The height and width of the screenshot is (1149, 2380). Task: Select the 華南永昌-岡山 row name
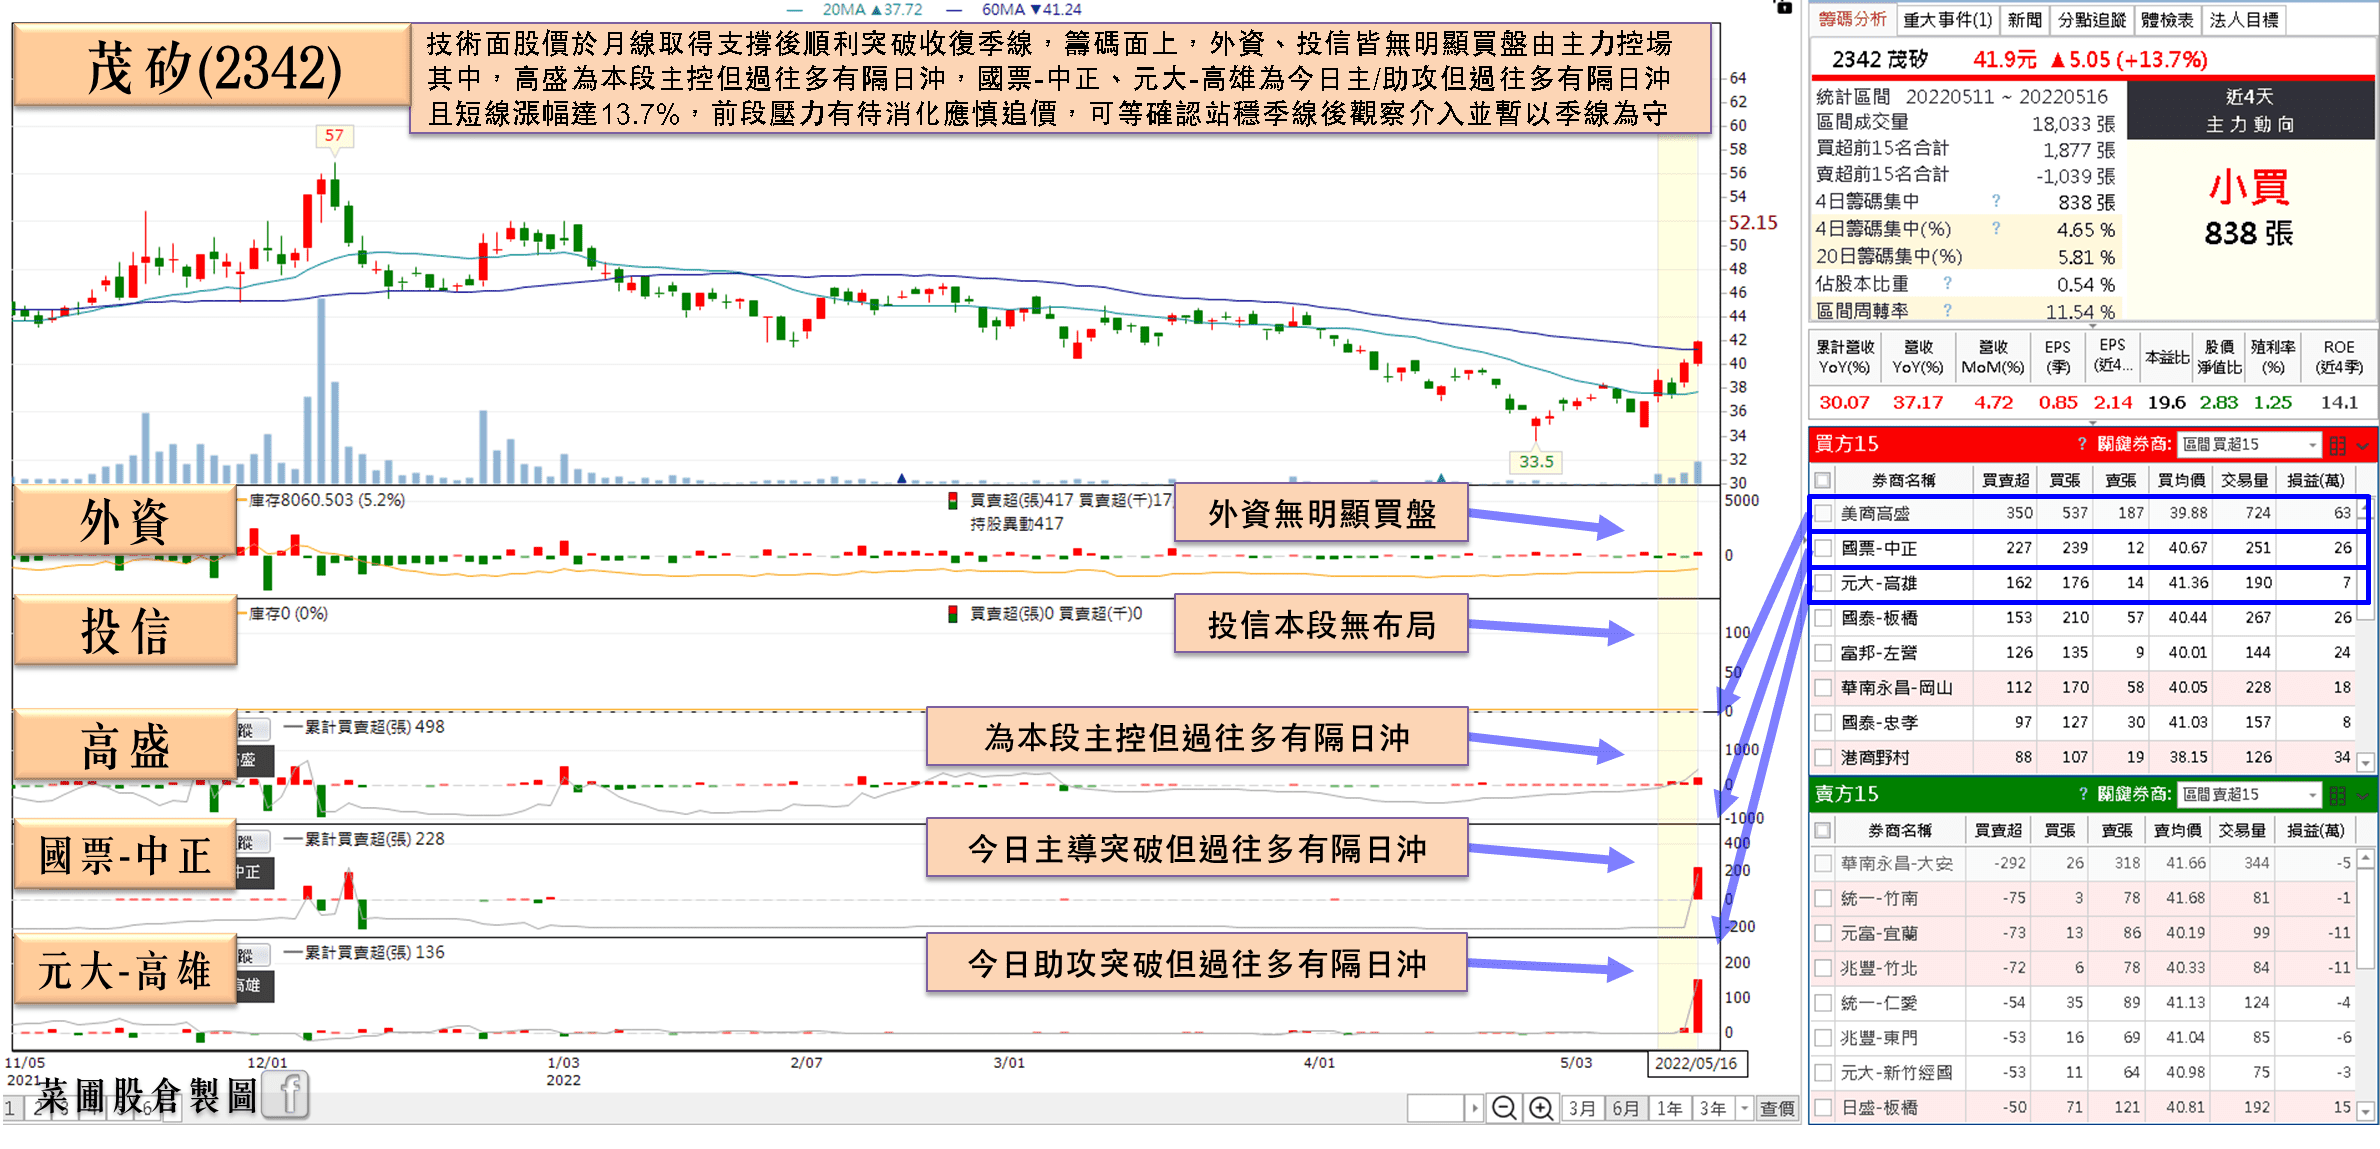pos(1896,688)
